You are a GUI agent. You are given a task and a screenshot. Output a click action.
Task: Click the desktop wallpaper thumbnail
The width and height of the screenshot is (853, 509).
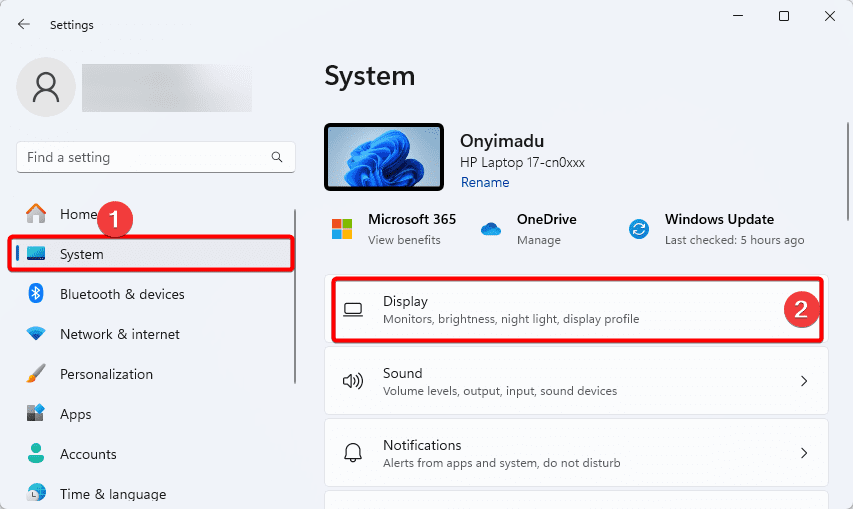tap(384, 157)
